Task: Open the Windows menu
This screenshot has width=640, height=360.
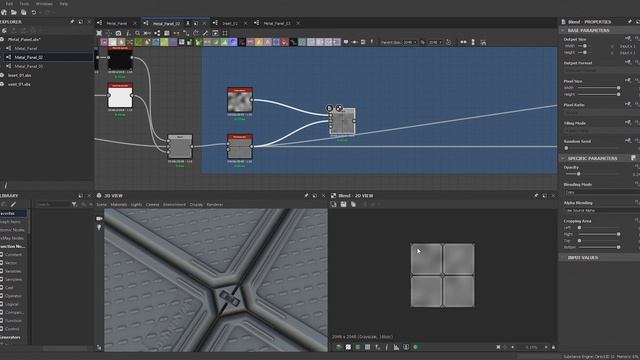Action: (44, 4)
